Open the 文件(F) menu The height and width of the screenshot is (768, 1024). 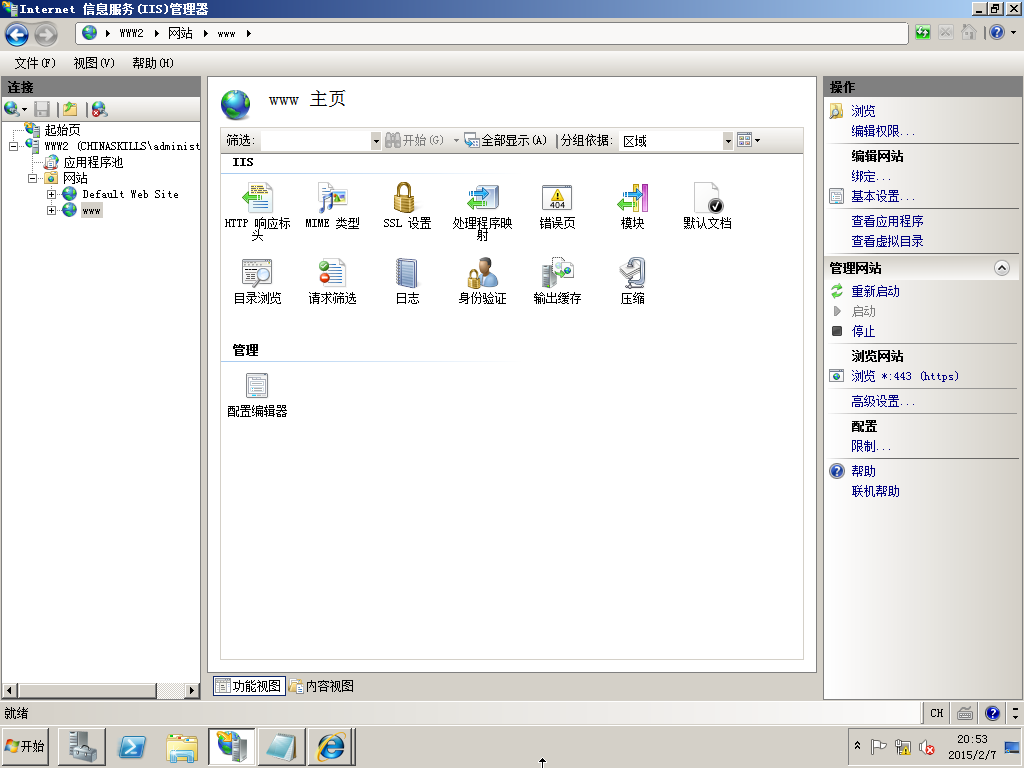35,63
